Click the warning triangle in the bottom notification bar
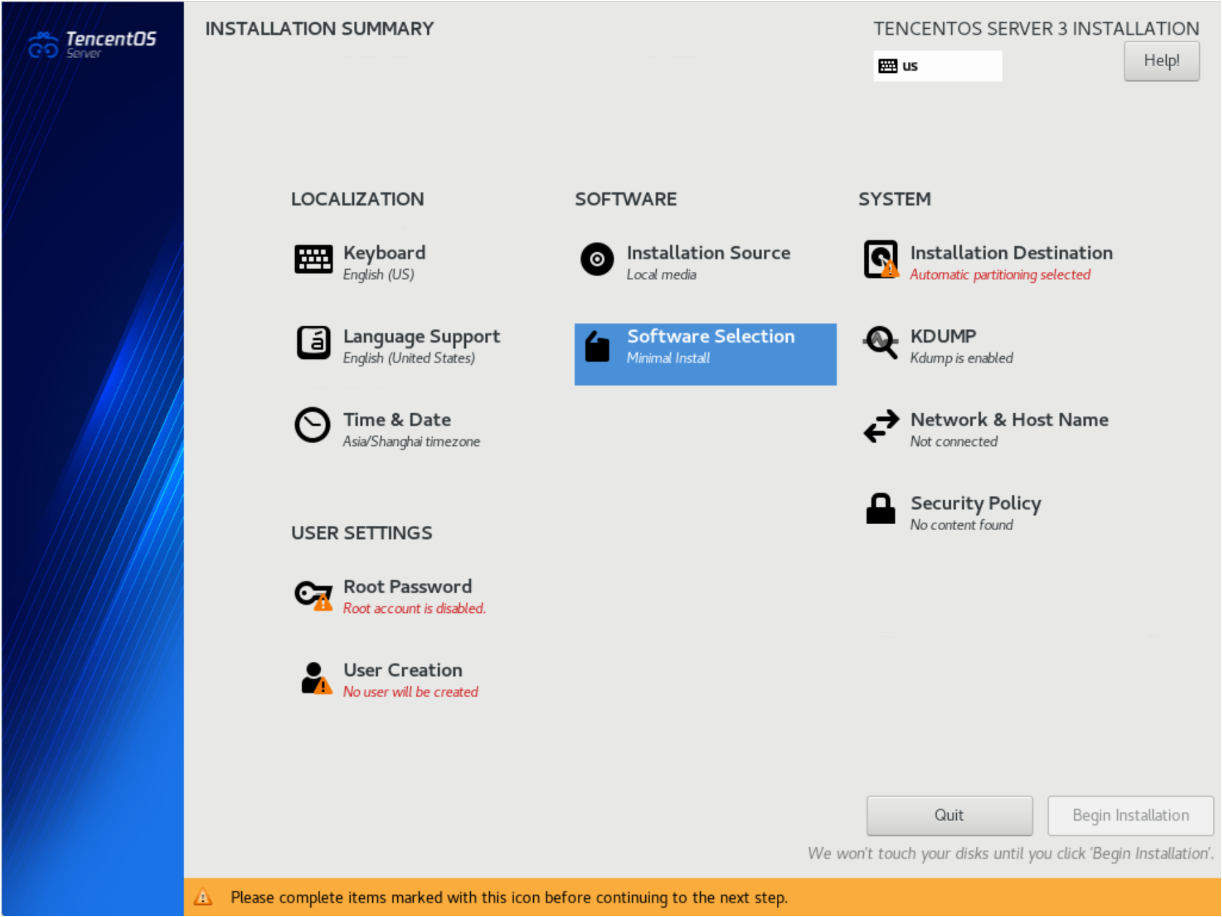1222x917 pixels. [x=203, y=897]
